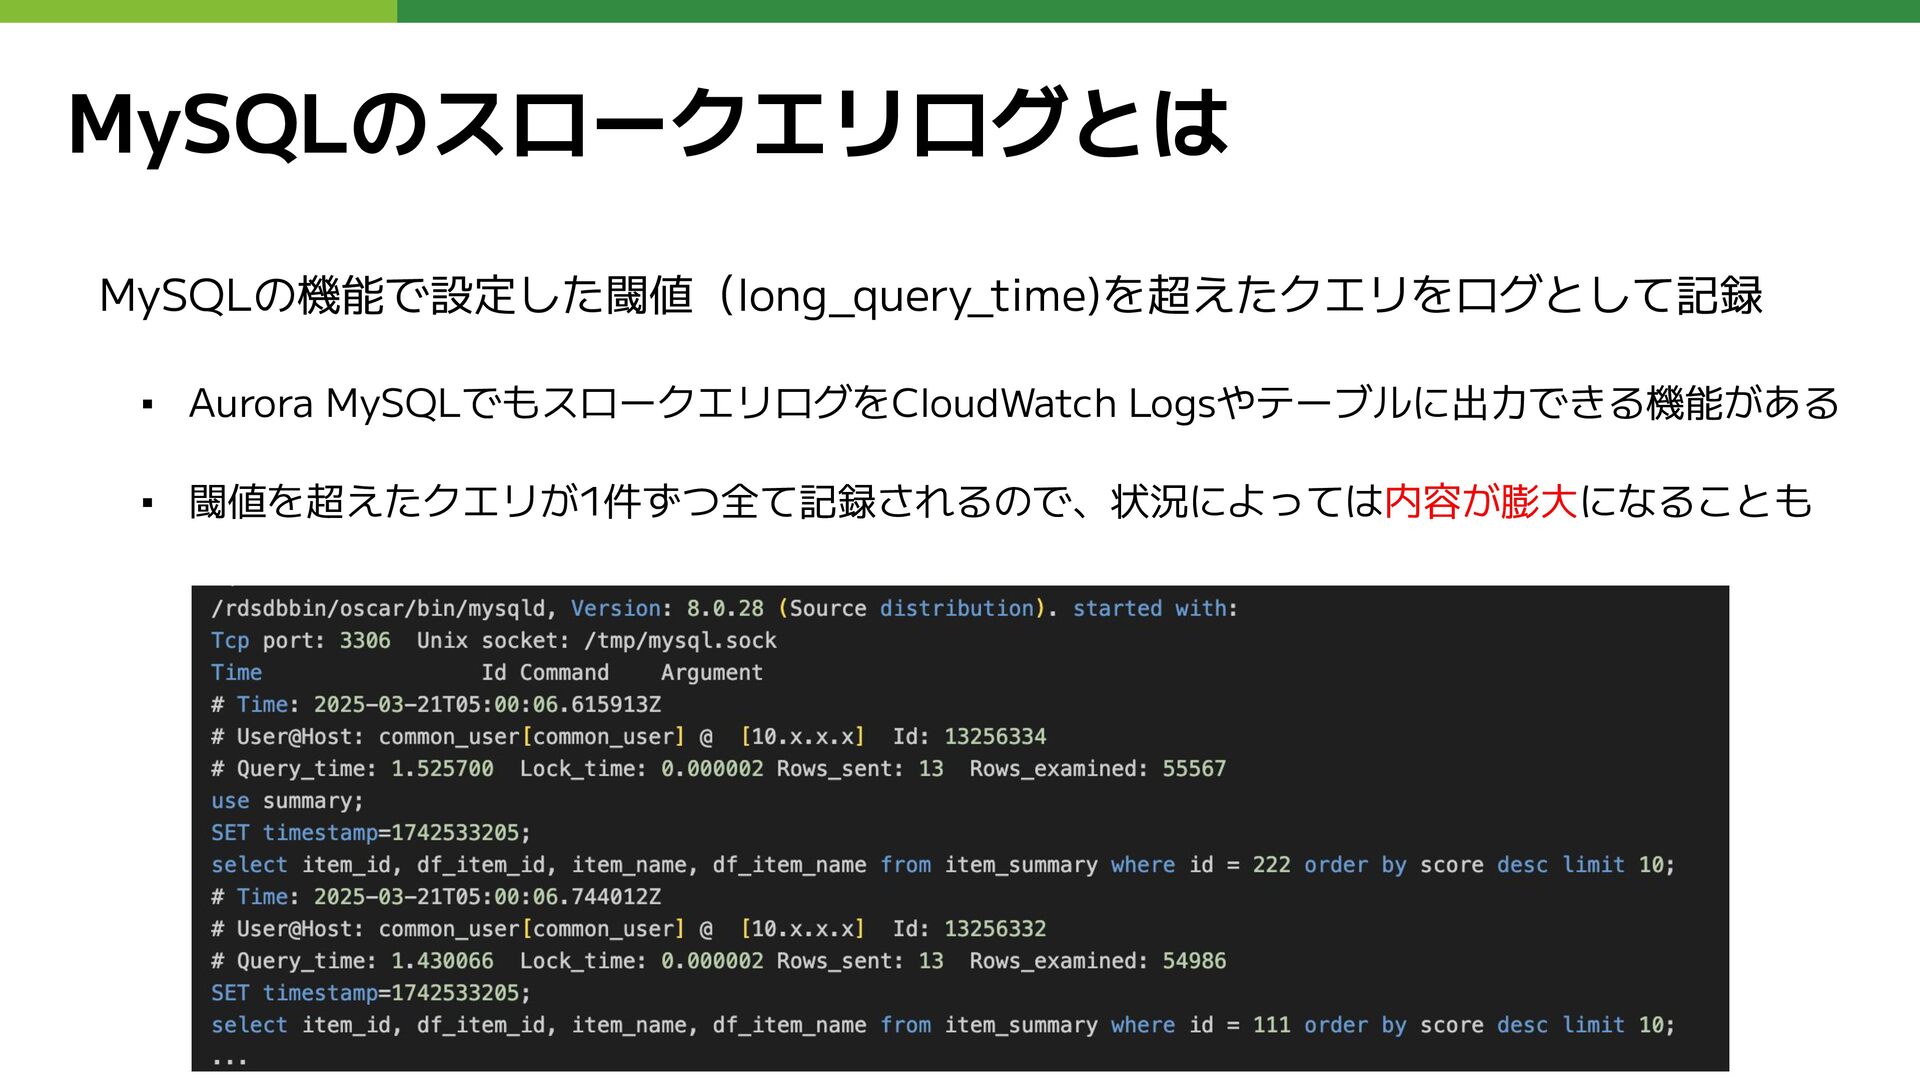
Task: Click the 'use summary;' line
Action: 287,801
